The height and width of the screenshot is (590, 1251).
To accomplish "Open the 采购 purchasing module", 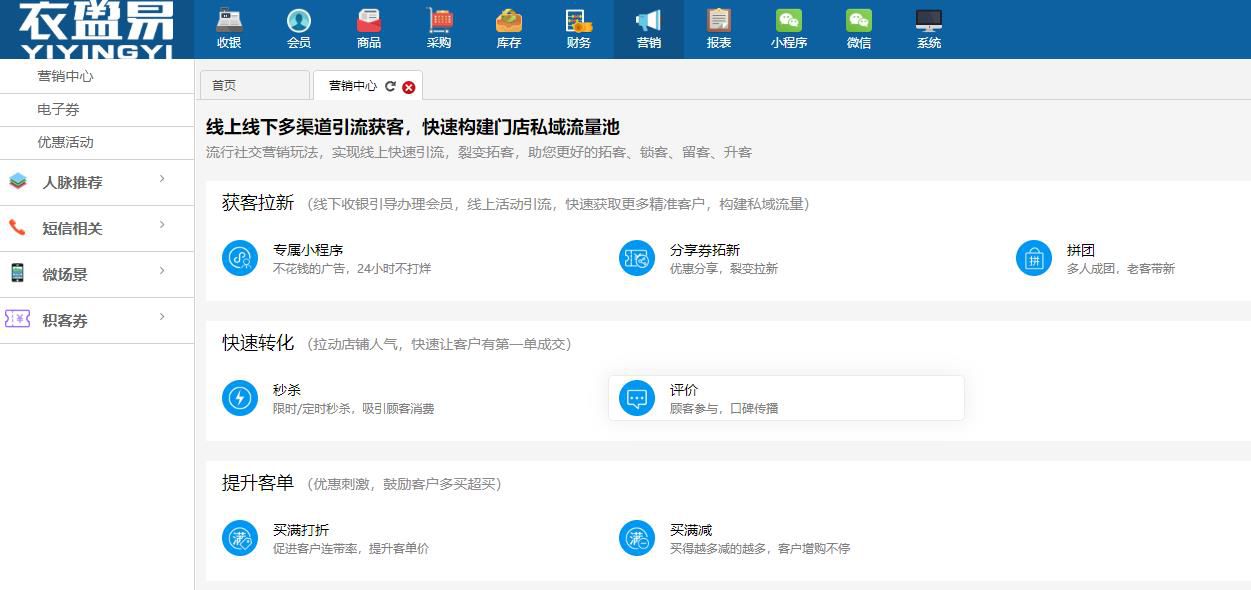I will tap(438, 29).
